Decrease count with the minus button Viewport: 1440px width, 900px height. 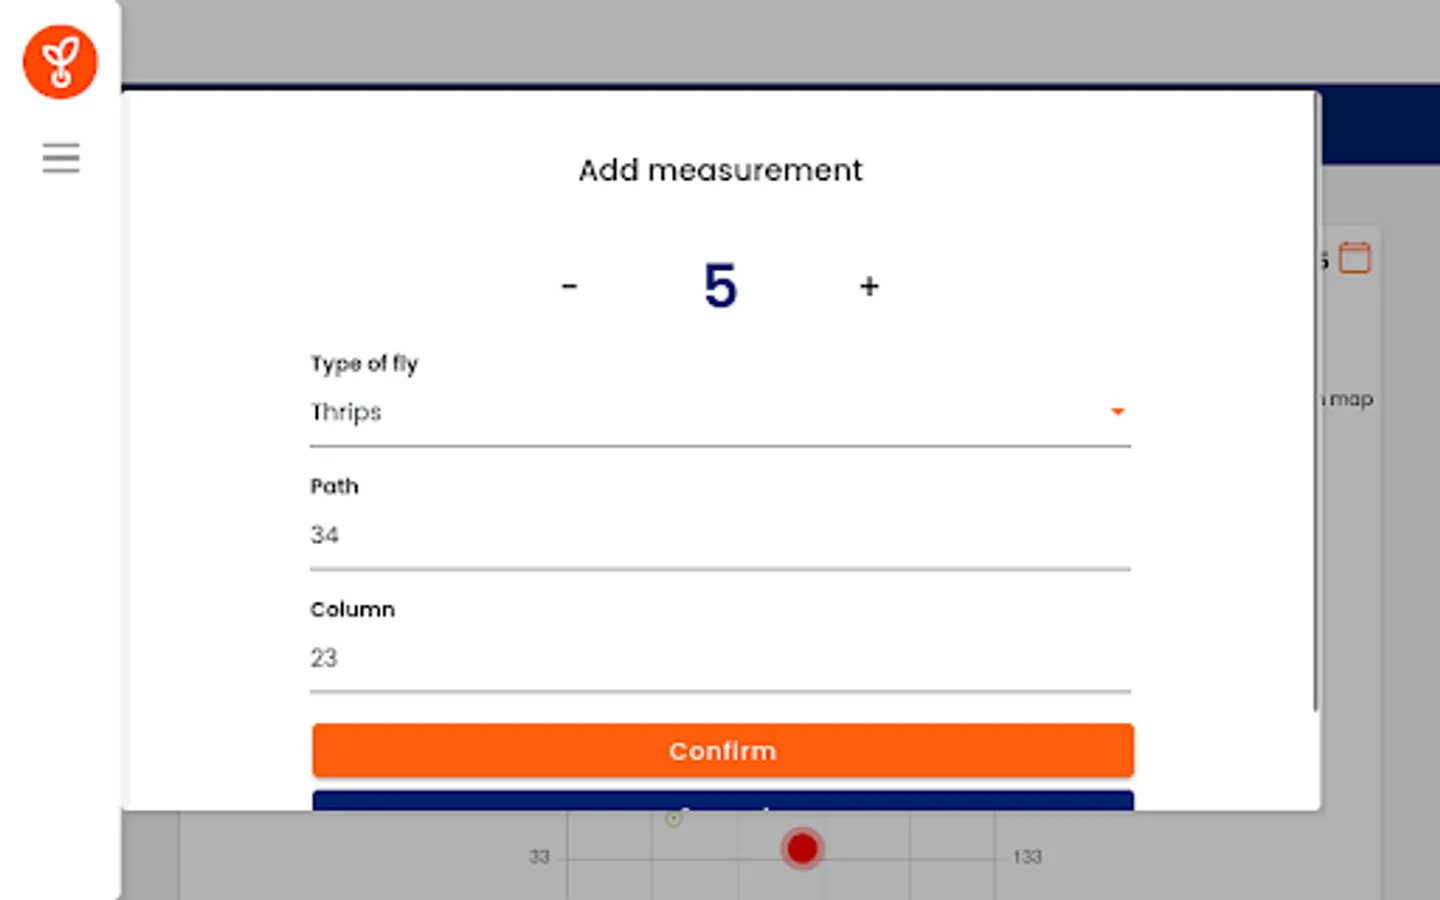pos(569,287)
